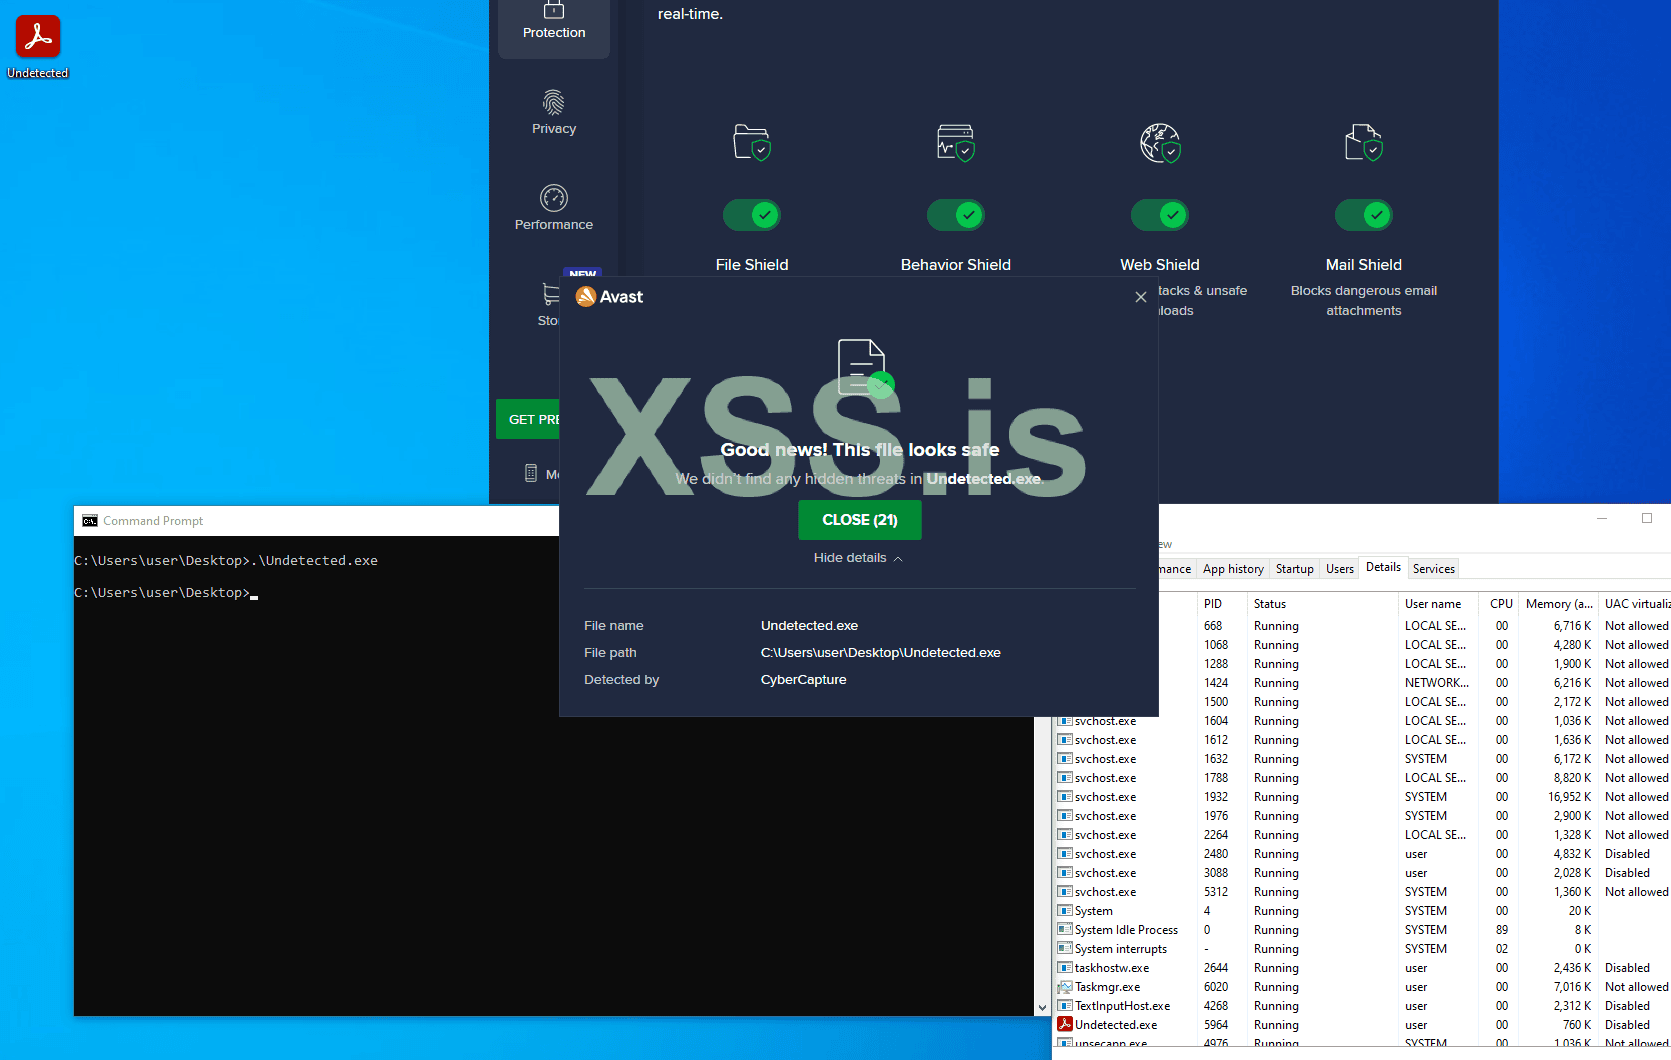1671x1060 pixels.
Task: Select the taskhostw.exe process name
Action: tap(1112, 968)
